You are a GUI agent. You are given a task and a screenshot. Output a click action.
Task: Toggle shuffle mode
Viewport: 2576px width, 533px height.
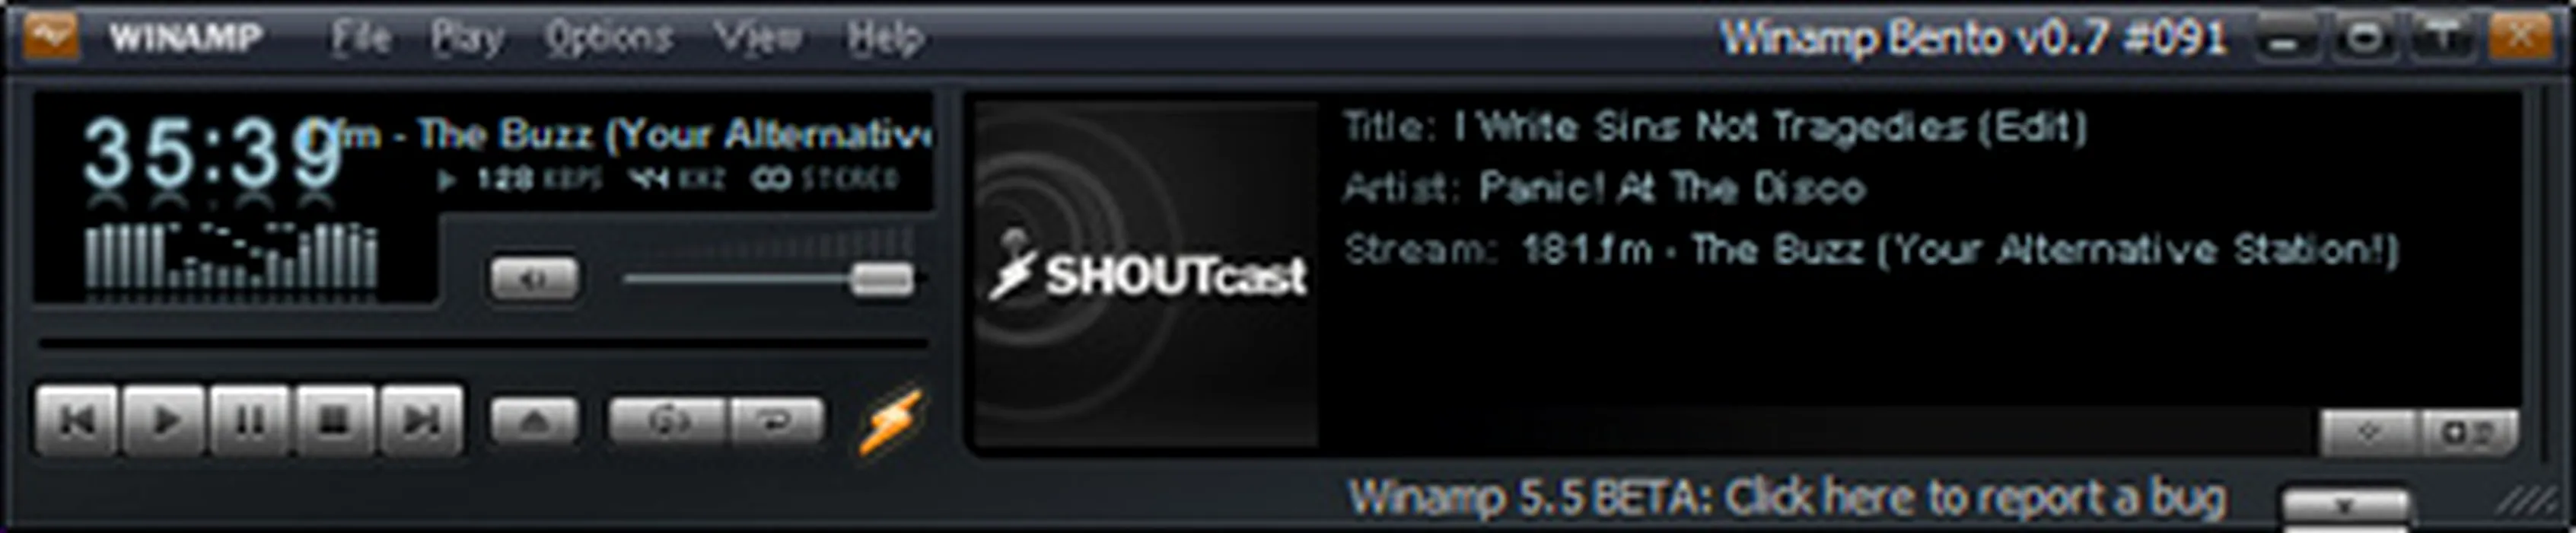[668, 421]
